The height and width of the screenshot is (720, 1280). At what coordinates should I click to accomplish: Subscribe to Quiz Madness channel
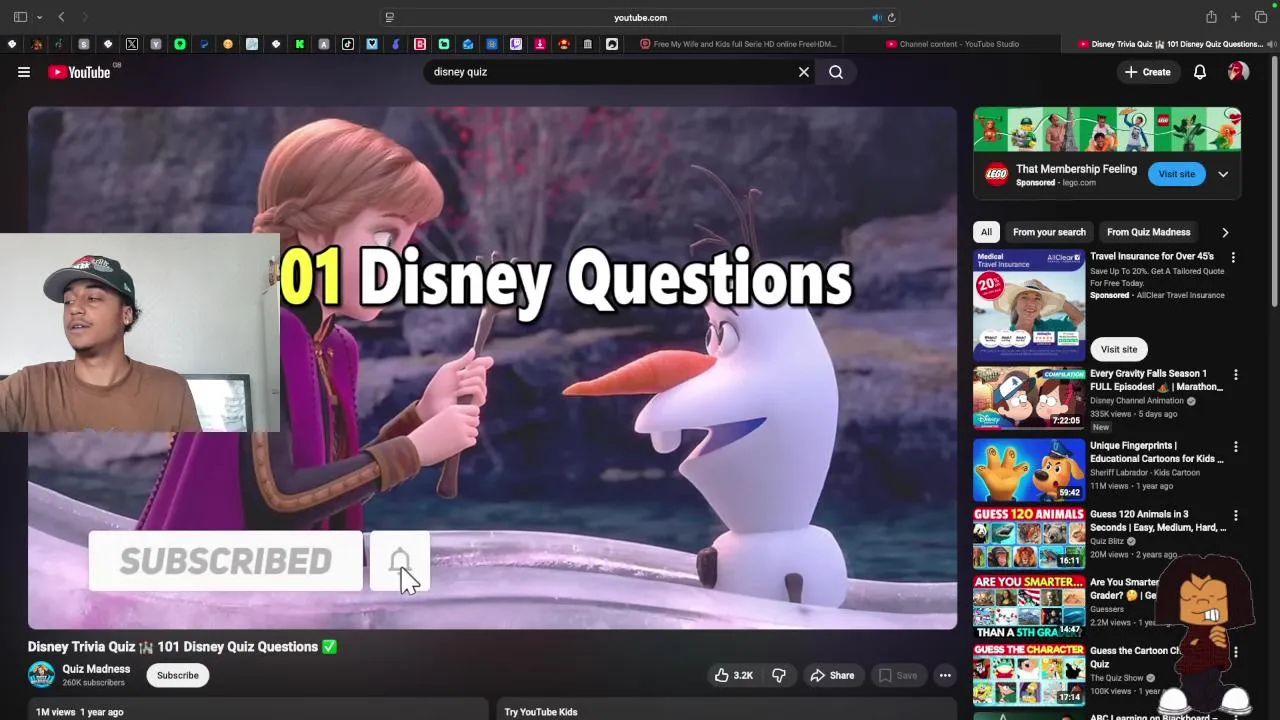(x=178, y=675)
